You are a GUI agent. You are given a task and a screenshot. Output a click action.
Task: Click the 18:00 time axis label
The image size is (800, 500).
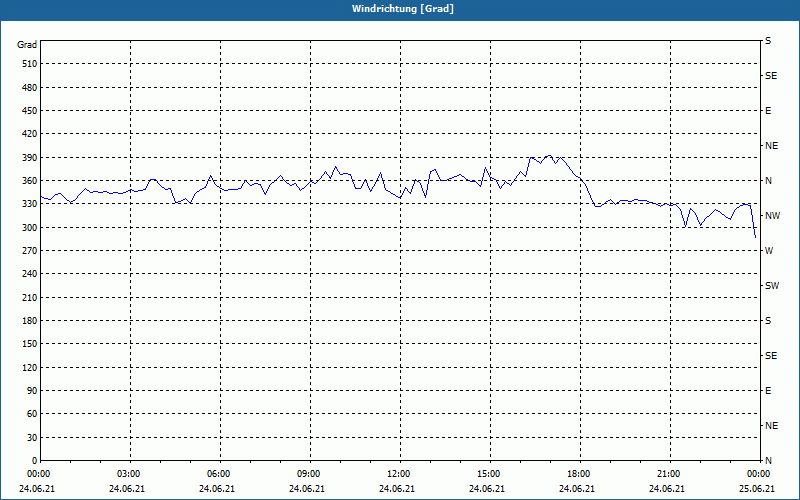(579, 474)
